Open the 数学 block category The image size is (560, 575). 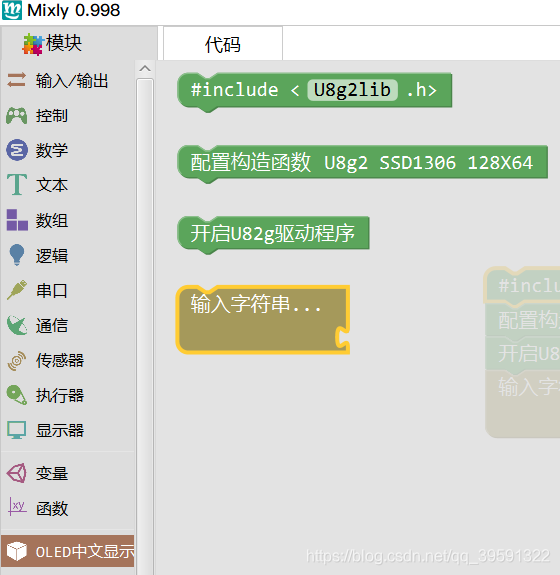pyautogui.click(x=68, y=150)
